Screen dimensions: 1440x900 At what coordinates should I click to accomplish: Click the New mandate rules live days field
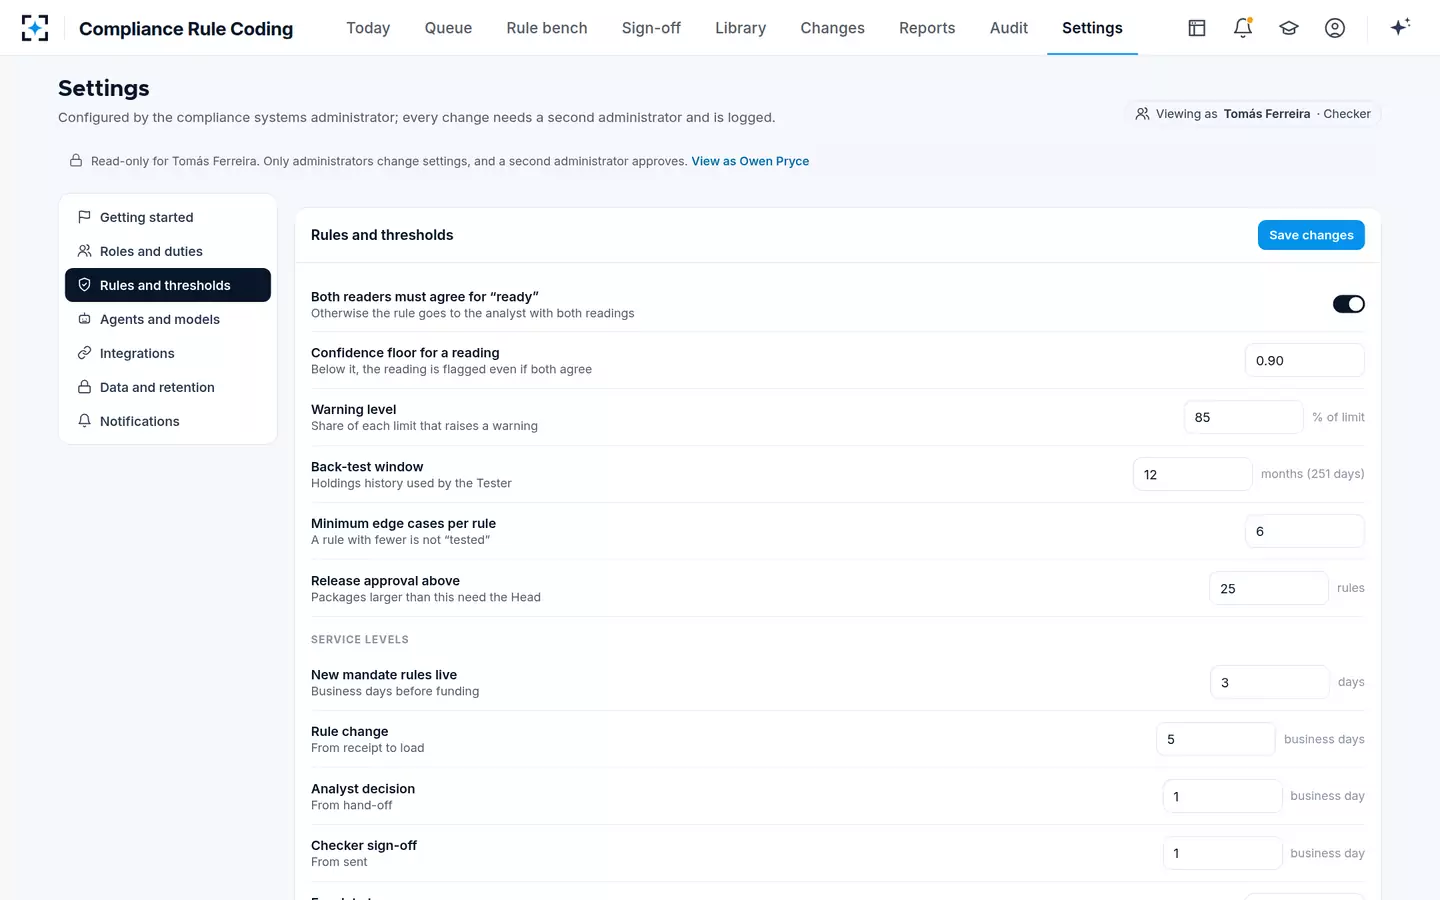pyautogui.click(x=1269, y=682)
